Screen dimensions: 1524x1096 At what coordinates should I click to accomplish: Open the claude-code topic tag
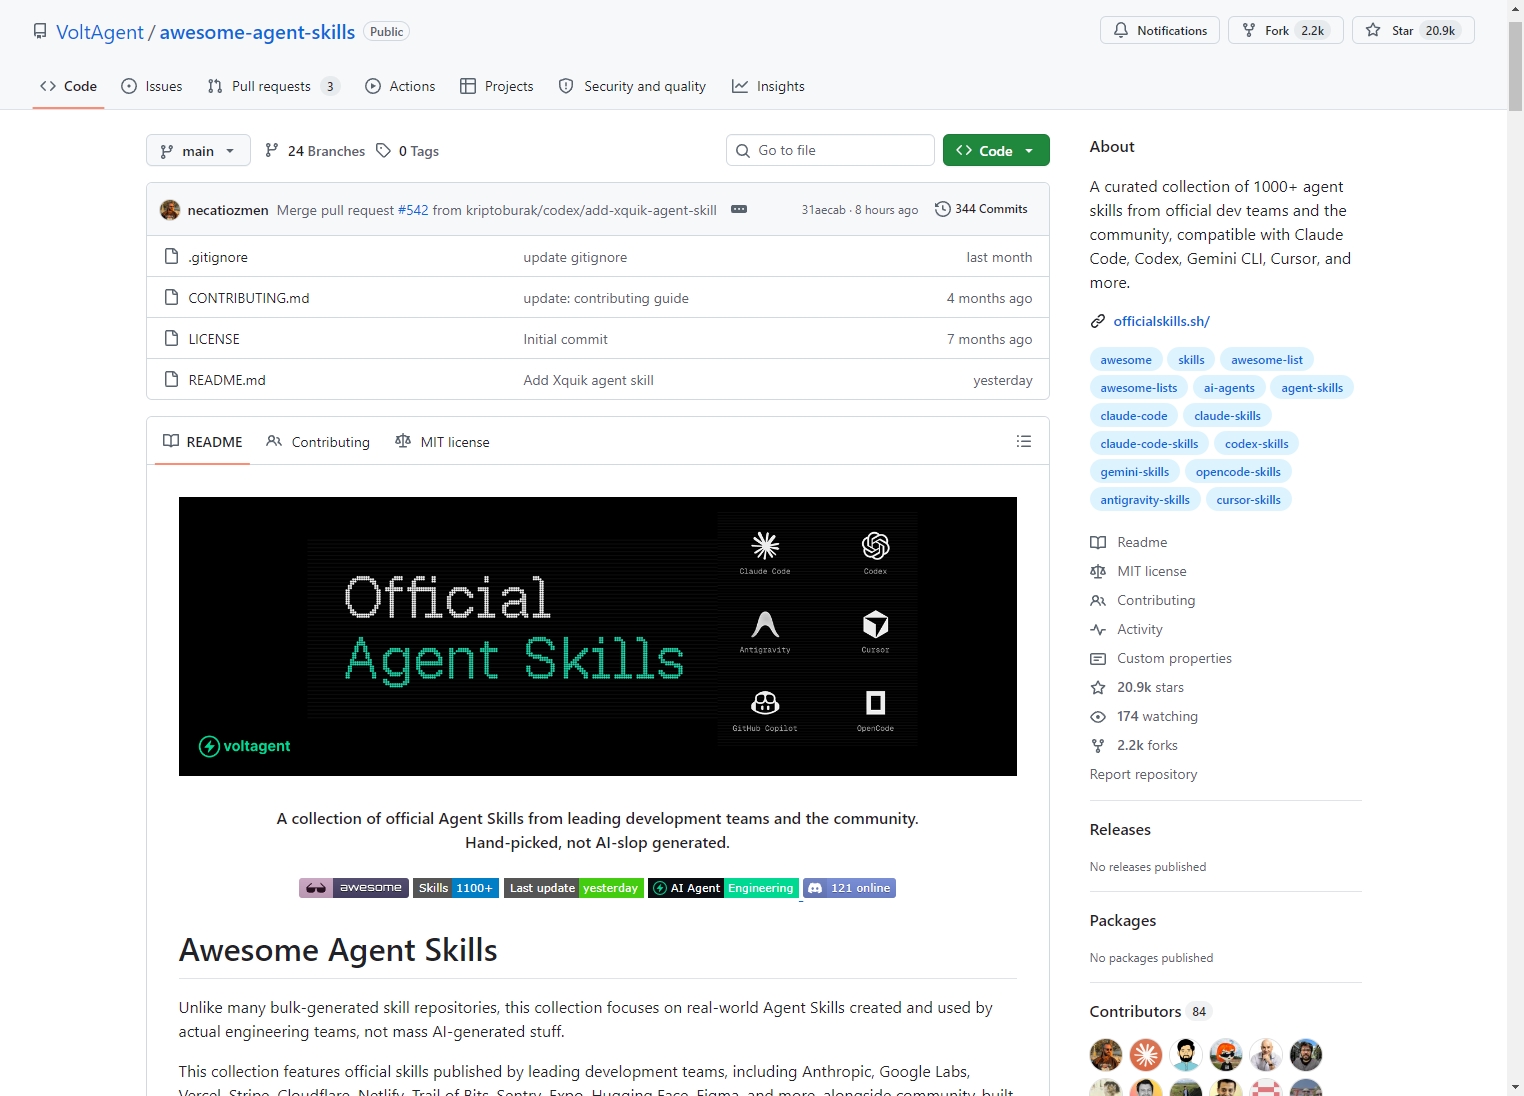[1134, 416]
